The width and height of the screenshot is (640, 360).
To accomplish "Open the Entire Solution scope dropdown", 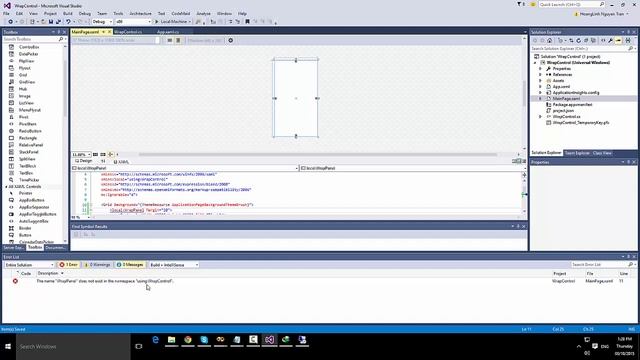I will (29, 265).
